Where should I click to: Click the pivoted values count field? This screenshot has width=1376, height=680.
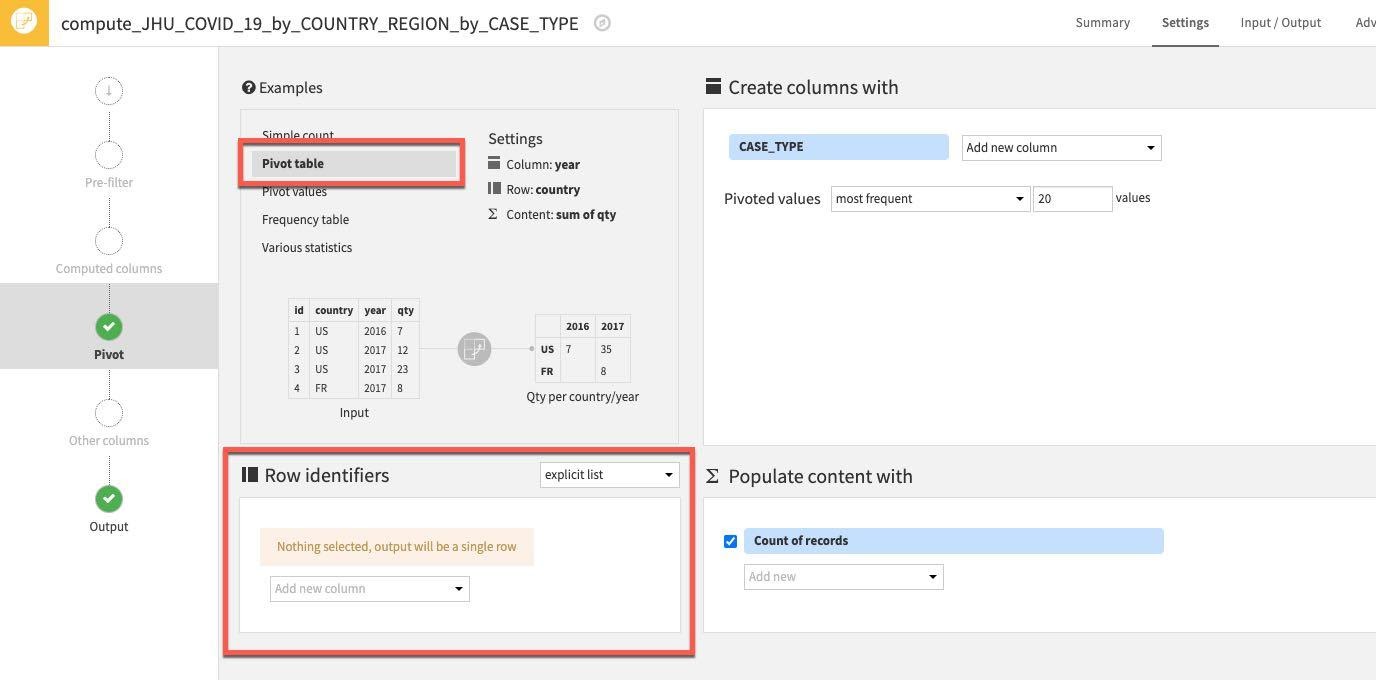coord(1072,199)
